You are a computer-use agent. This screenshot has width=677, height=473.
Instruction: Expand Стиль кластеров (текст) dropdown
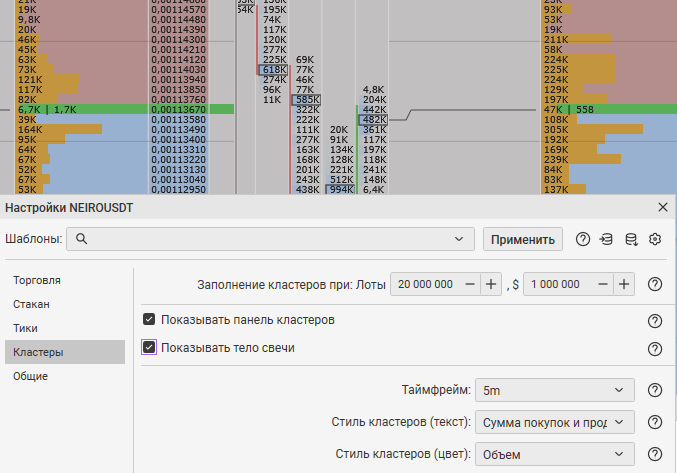coord(554,422)
